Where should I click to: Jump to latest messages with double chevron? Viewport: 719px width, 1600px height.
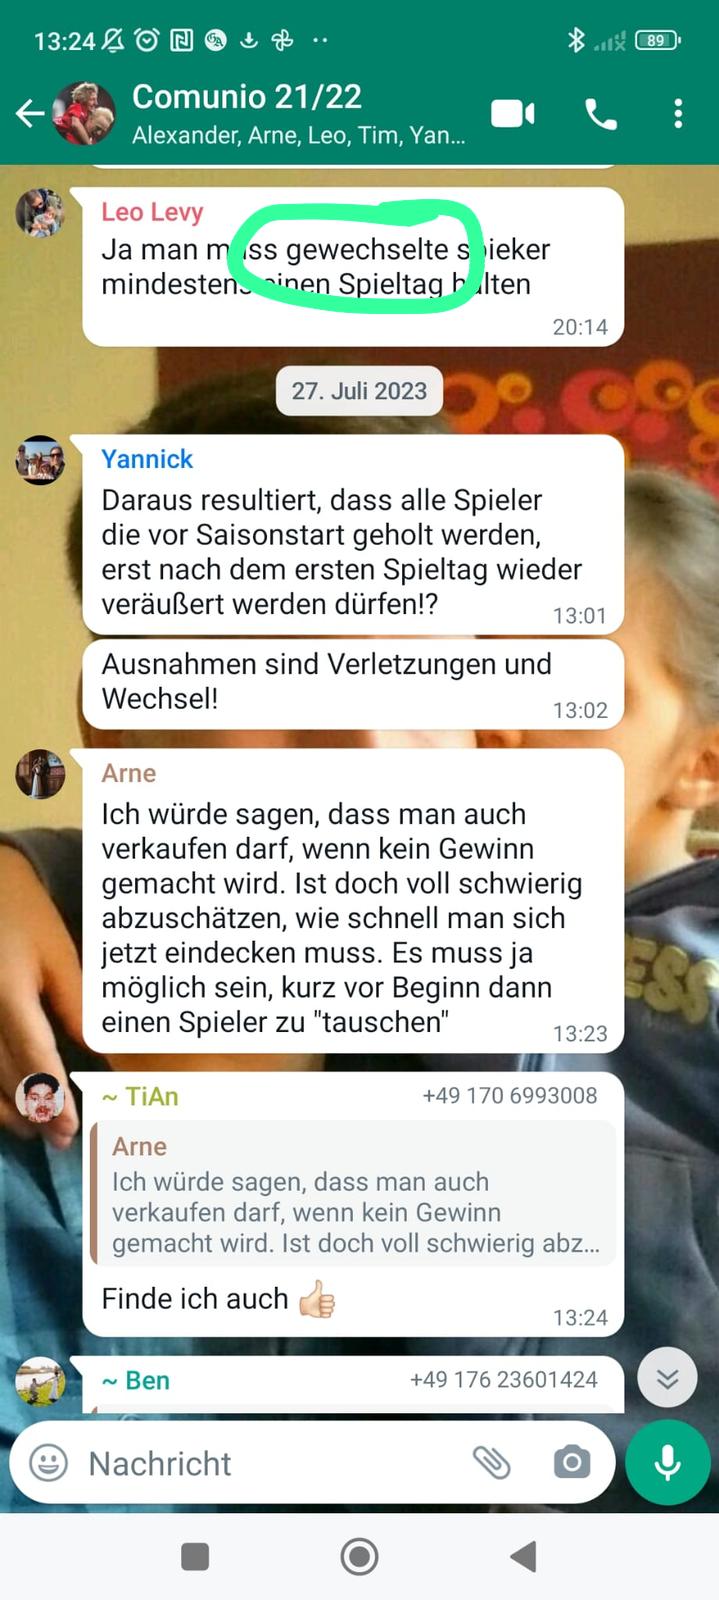667,1379
